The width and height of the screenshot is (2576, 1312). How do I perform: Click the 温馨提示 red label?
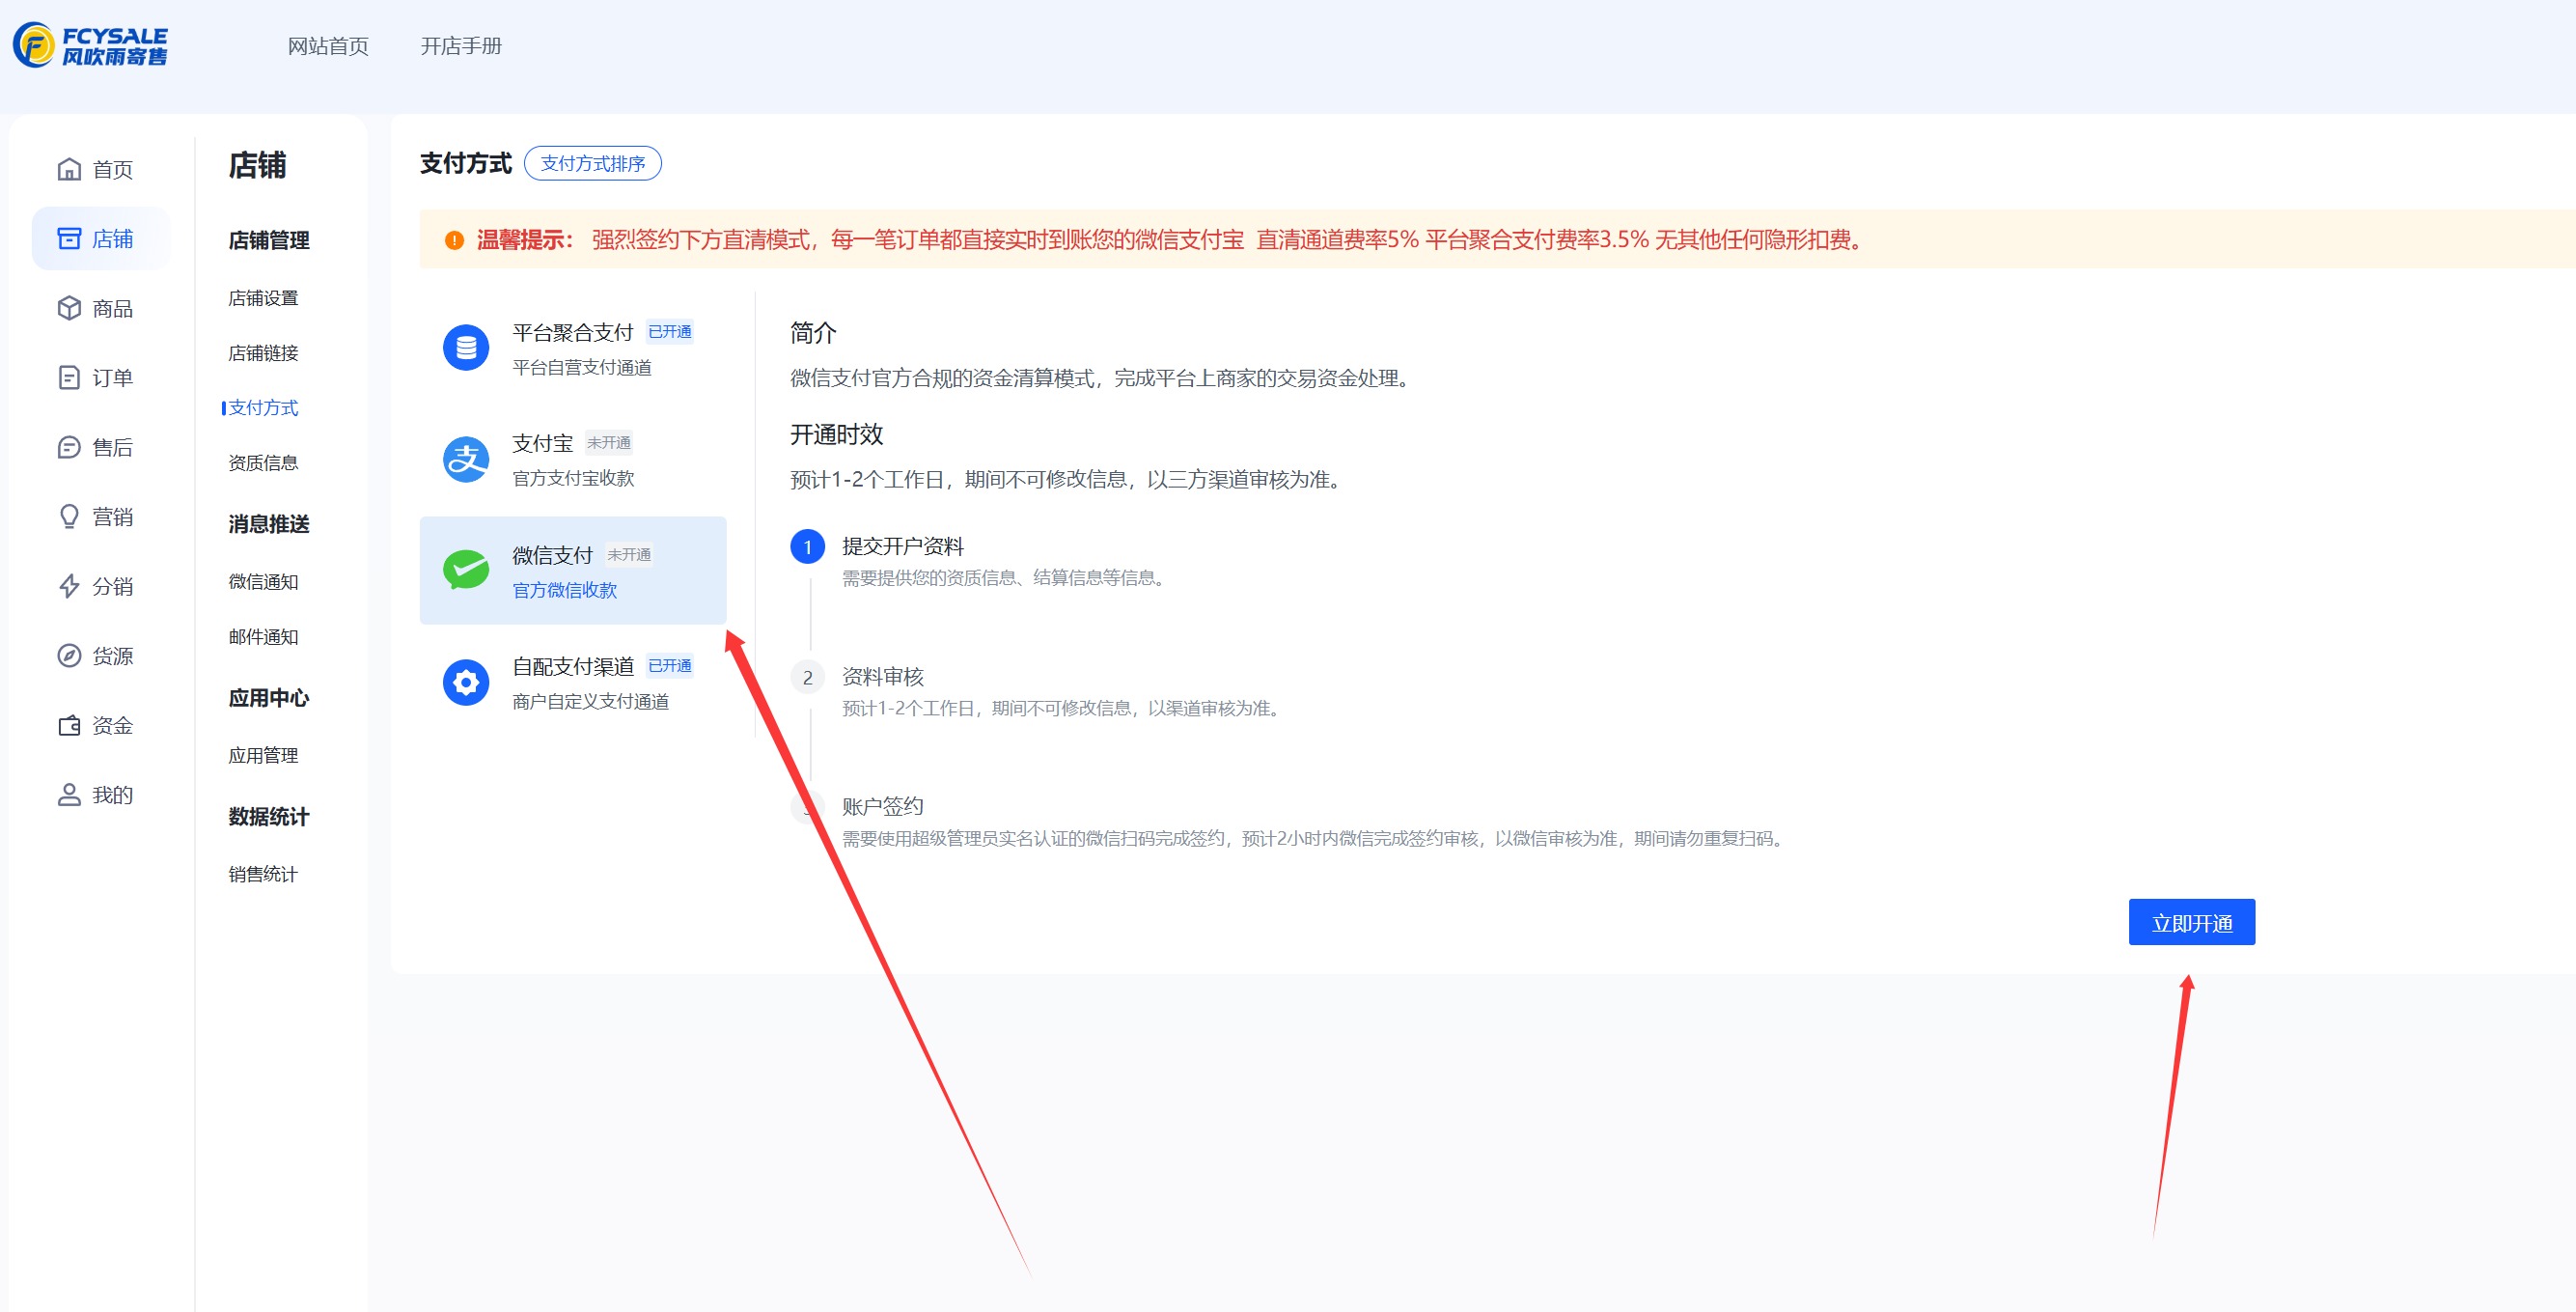(525, 240)
